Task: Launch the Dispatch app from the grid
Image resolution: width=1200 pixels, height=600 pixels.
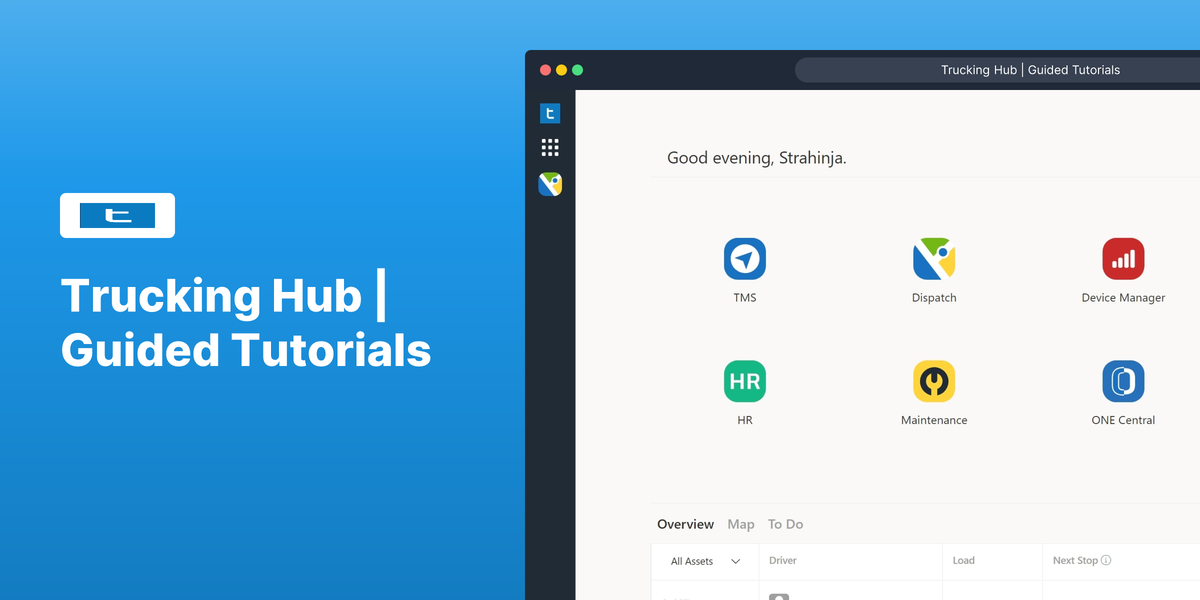Action: tap(934, 260)
